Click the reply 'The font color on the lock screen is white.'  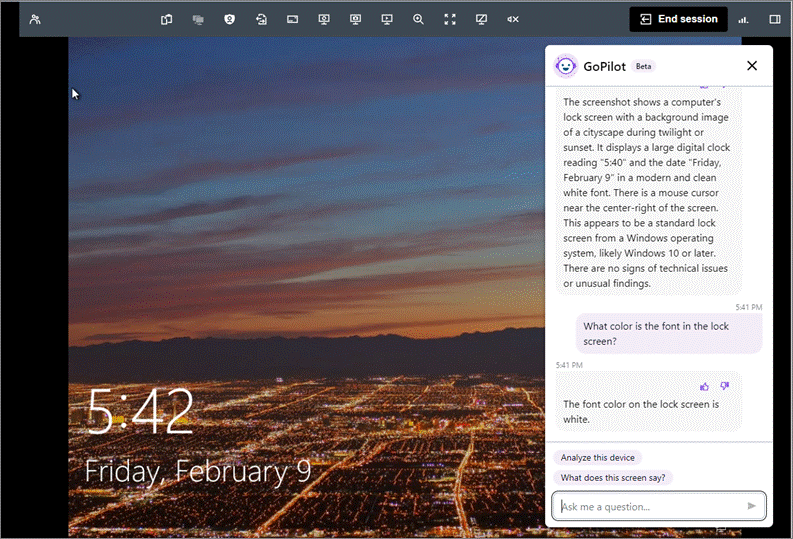(648, 402)
